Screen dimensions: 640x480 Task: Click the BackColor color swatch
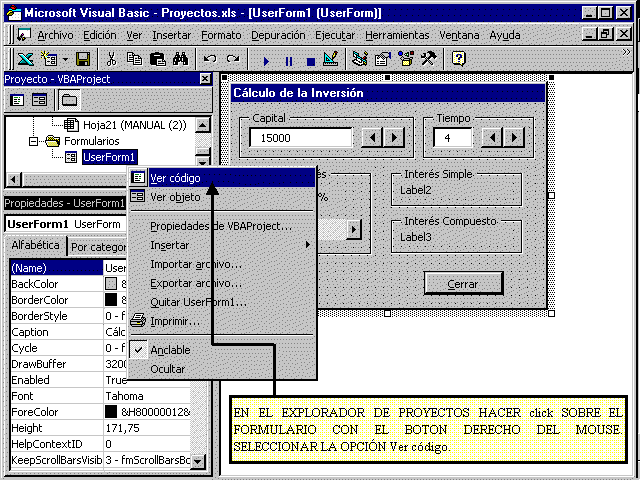tap(111, 284)
